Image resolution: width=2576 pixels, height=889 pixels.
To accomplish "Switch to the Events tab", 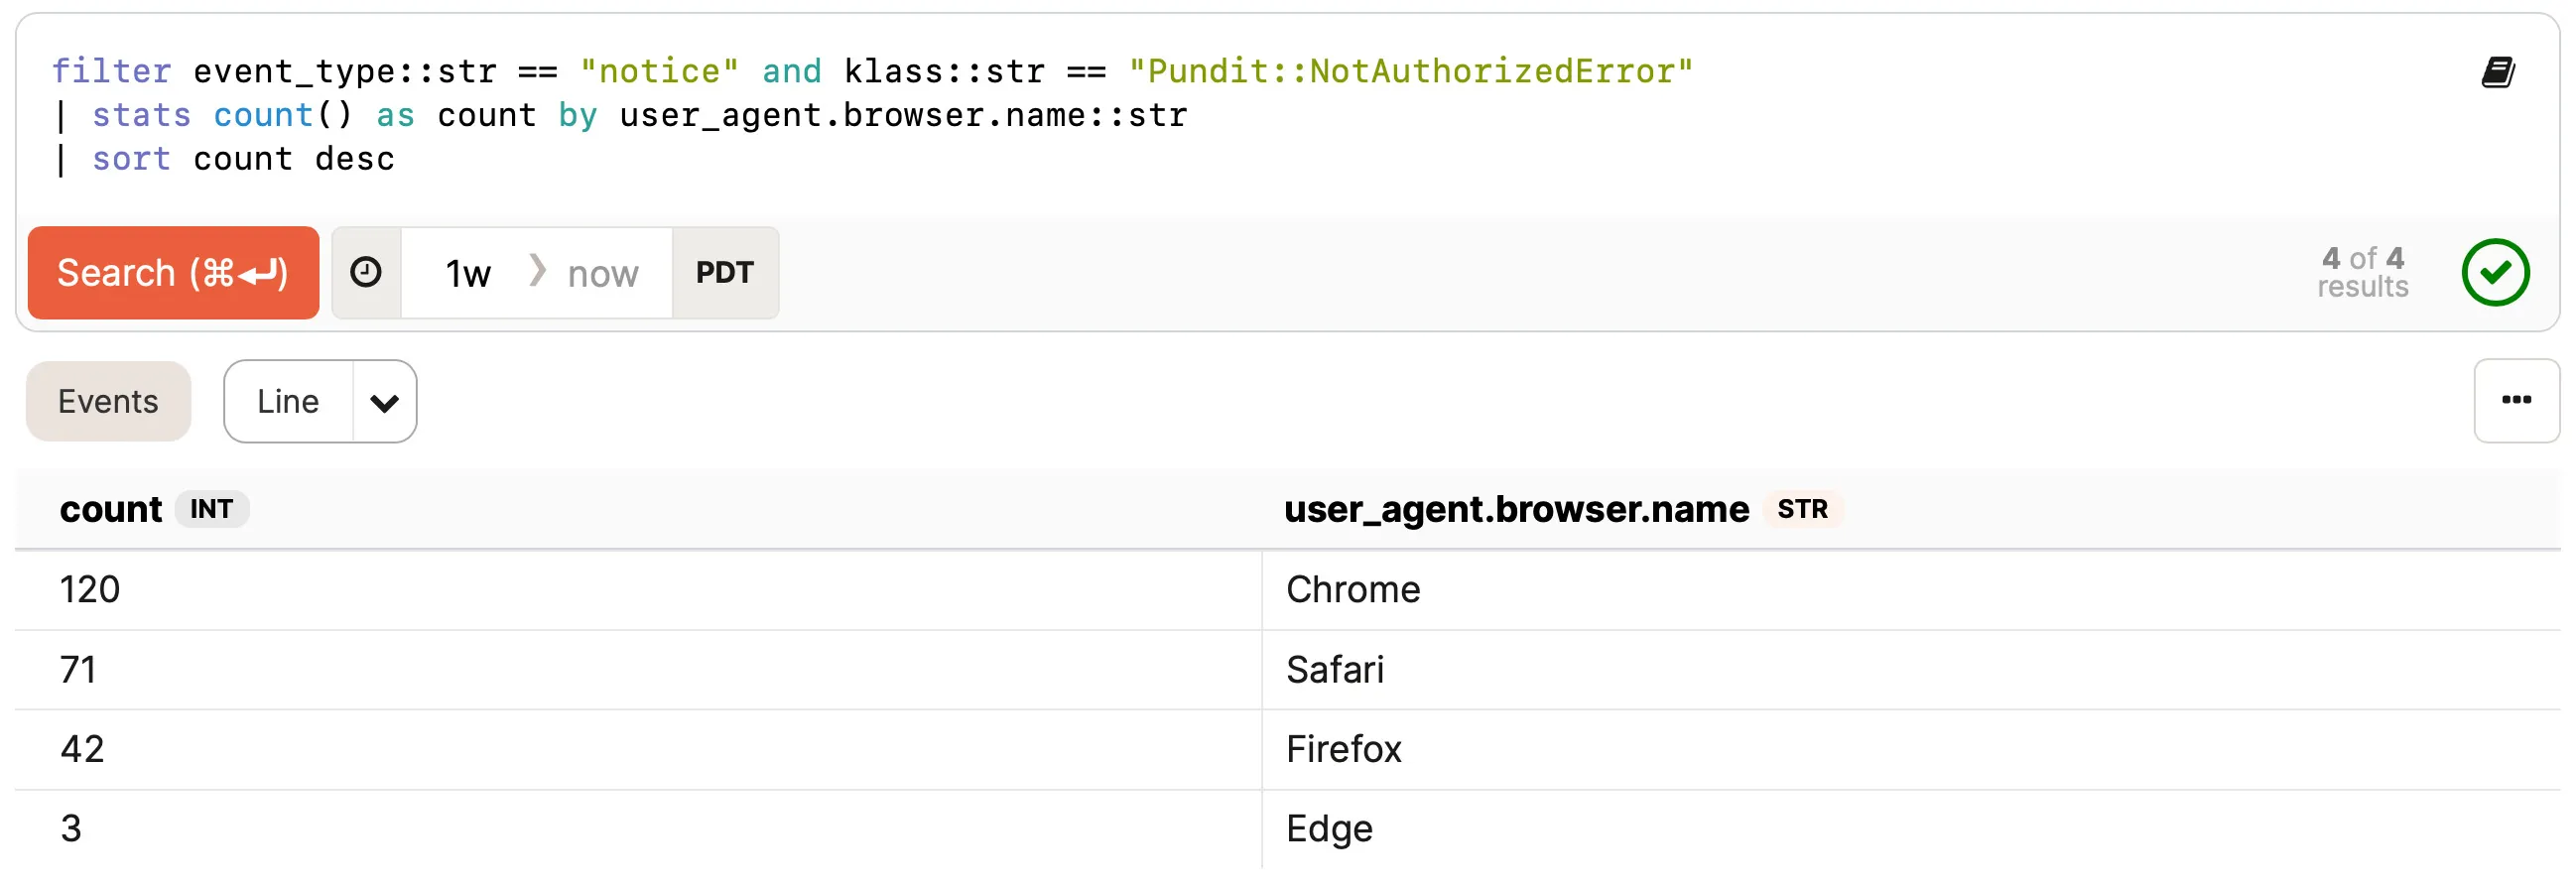I will tap(108, 401).
